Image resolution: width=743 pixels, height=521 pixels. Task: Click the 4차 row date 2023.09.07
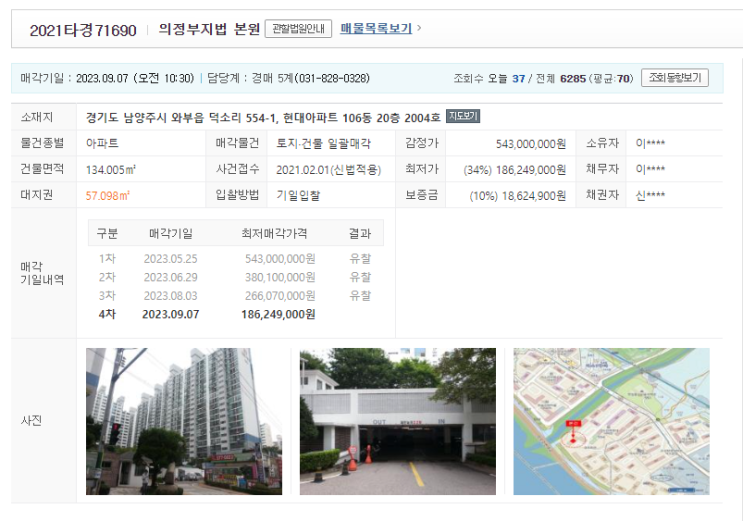(171, 314)
